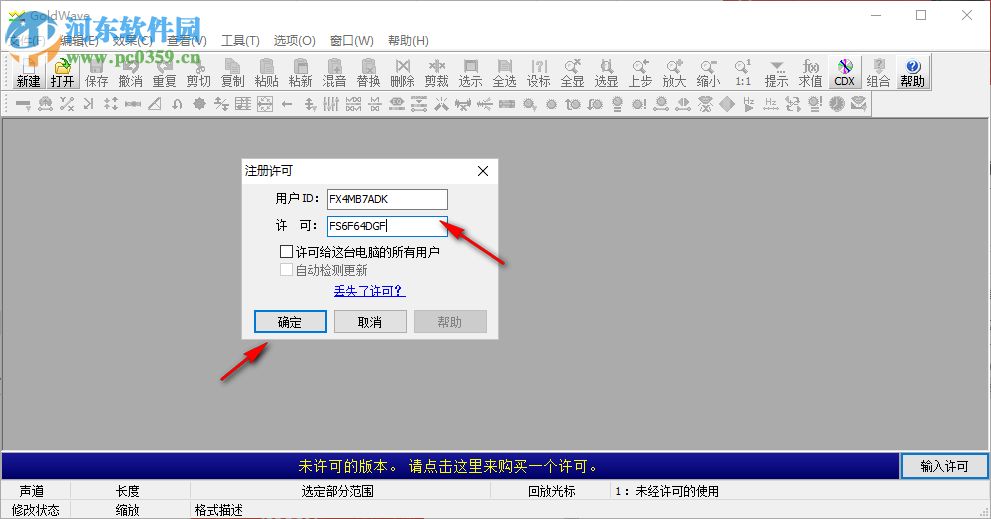Click the unlicensed version purchase banner
Image resolution: width=991 pixels, height=519 pixels.
coord(450,467)
